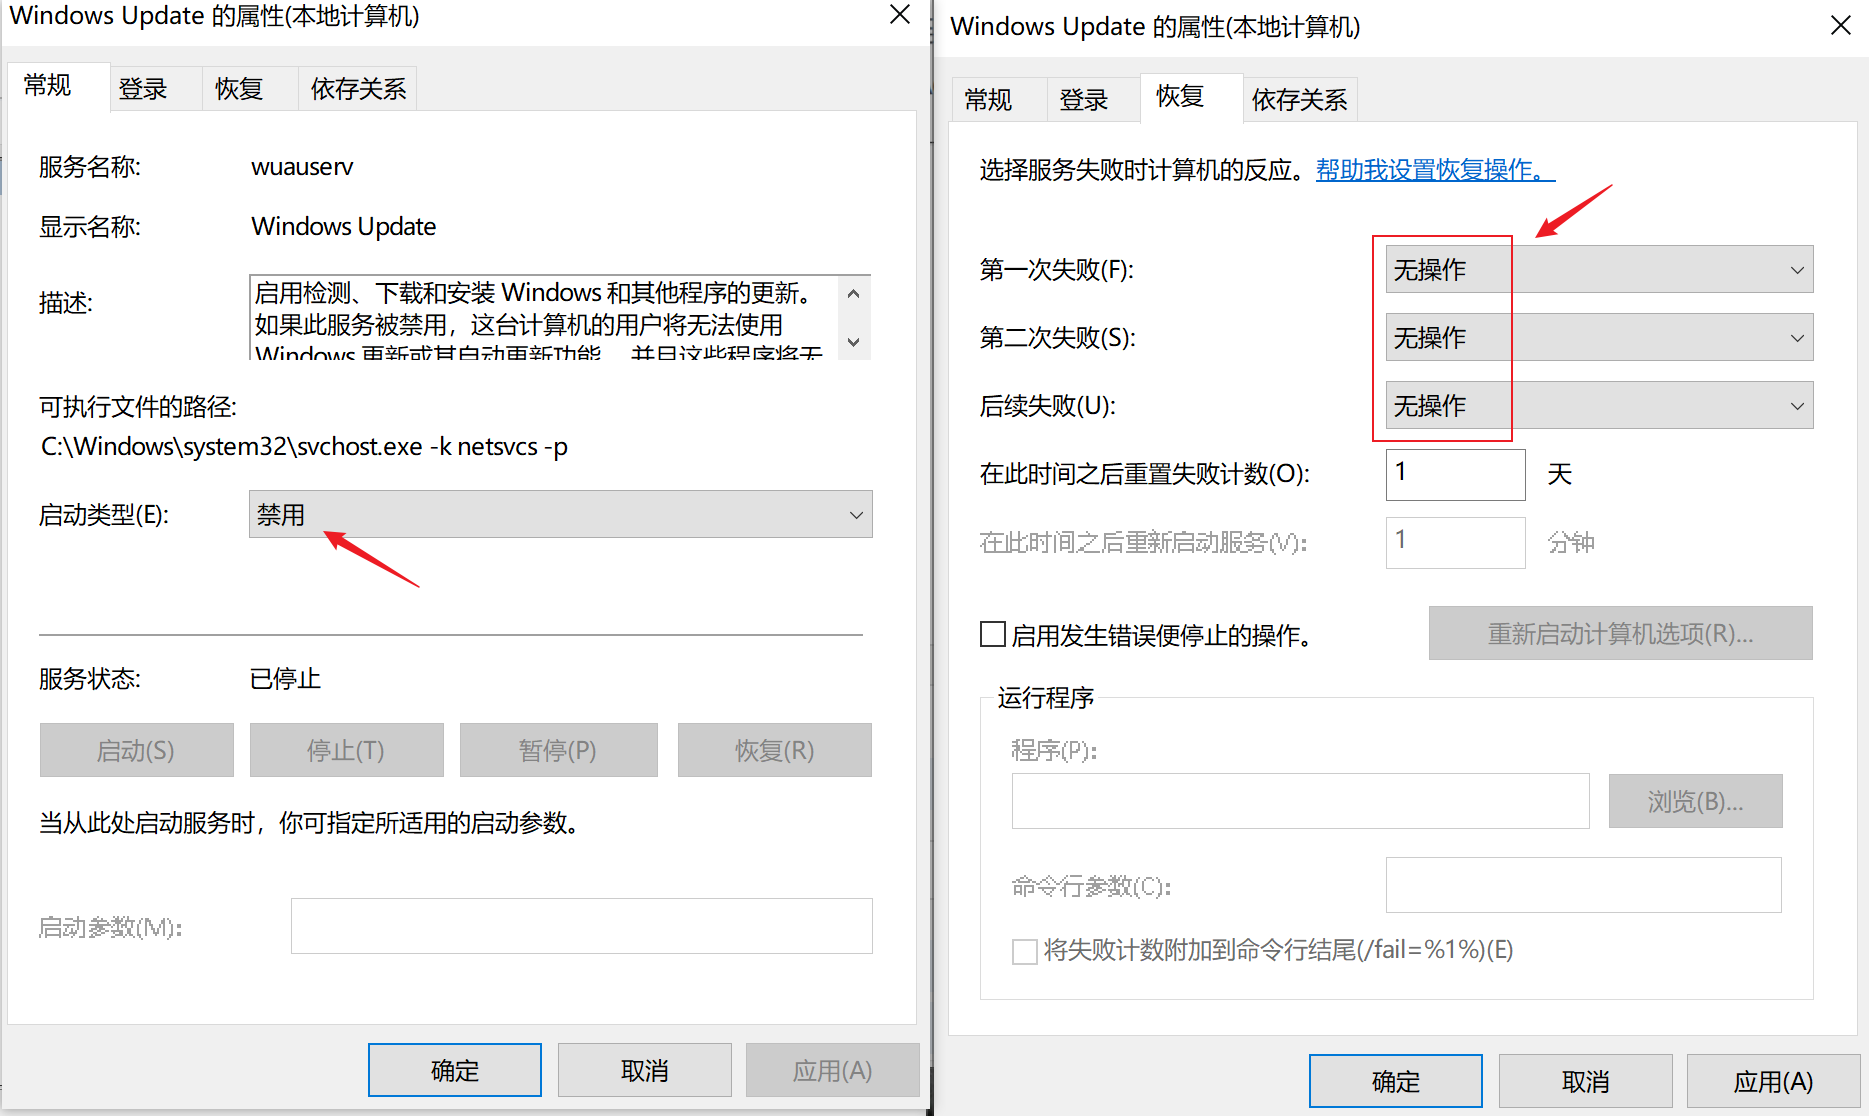The height and width of the screenshot is (1116, 1869).
Task: Apply changes with 应用(A) in right dialog
Action: pos(1773,1081)
